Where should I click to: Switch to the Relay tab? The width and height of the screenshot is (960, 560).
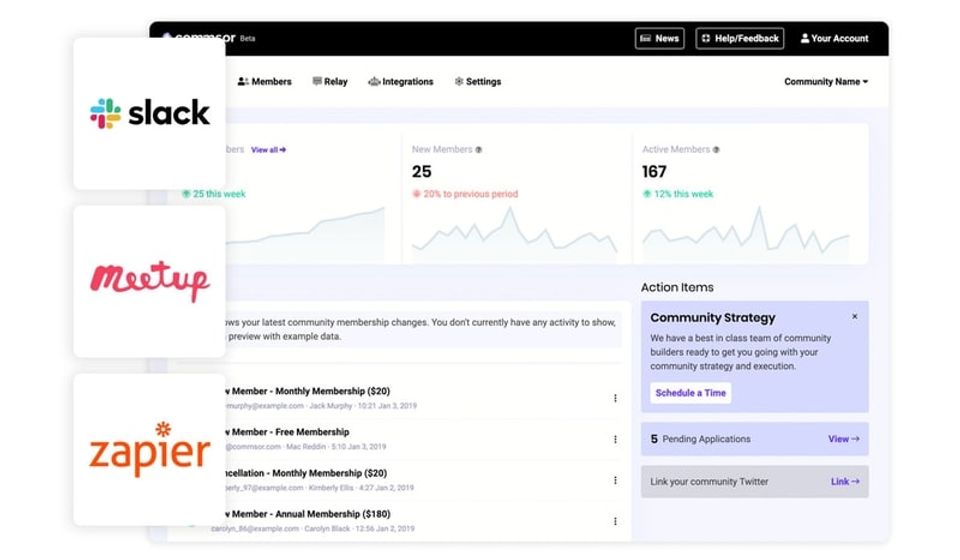[x=330, y=81]
